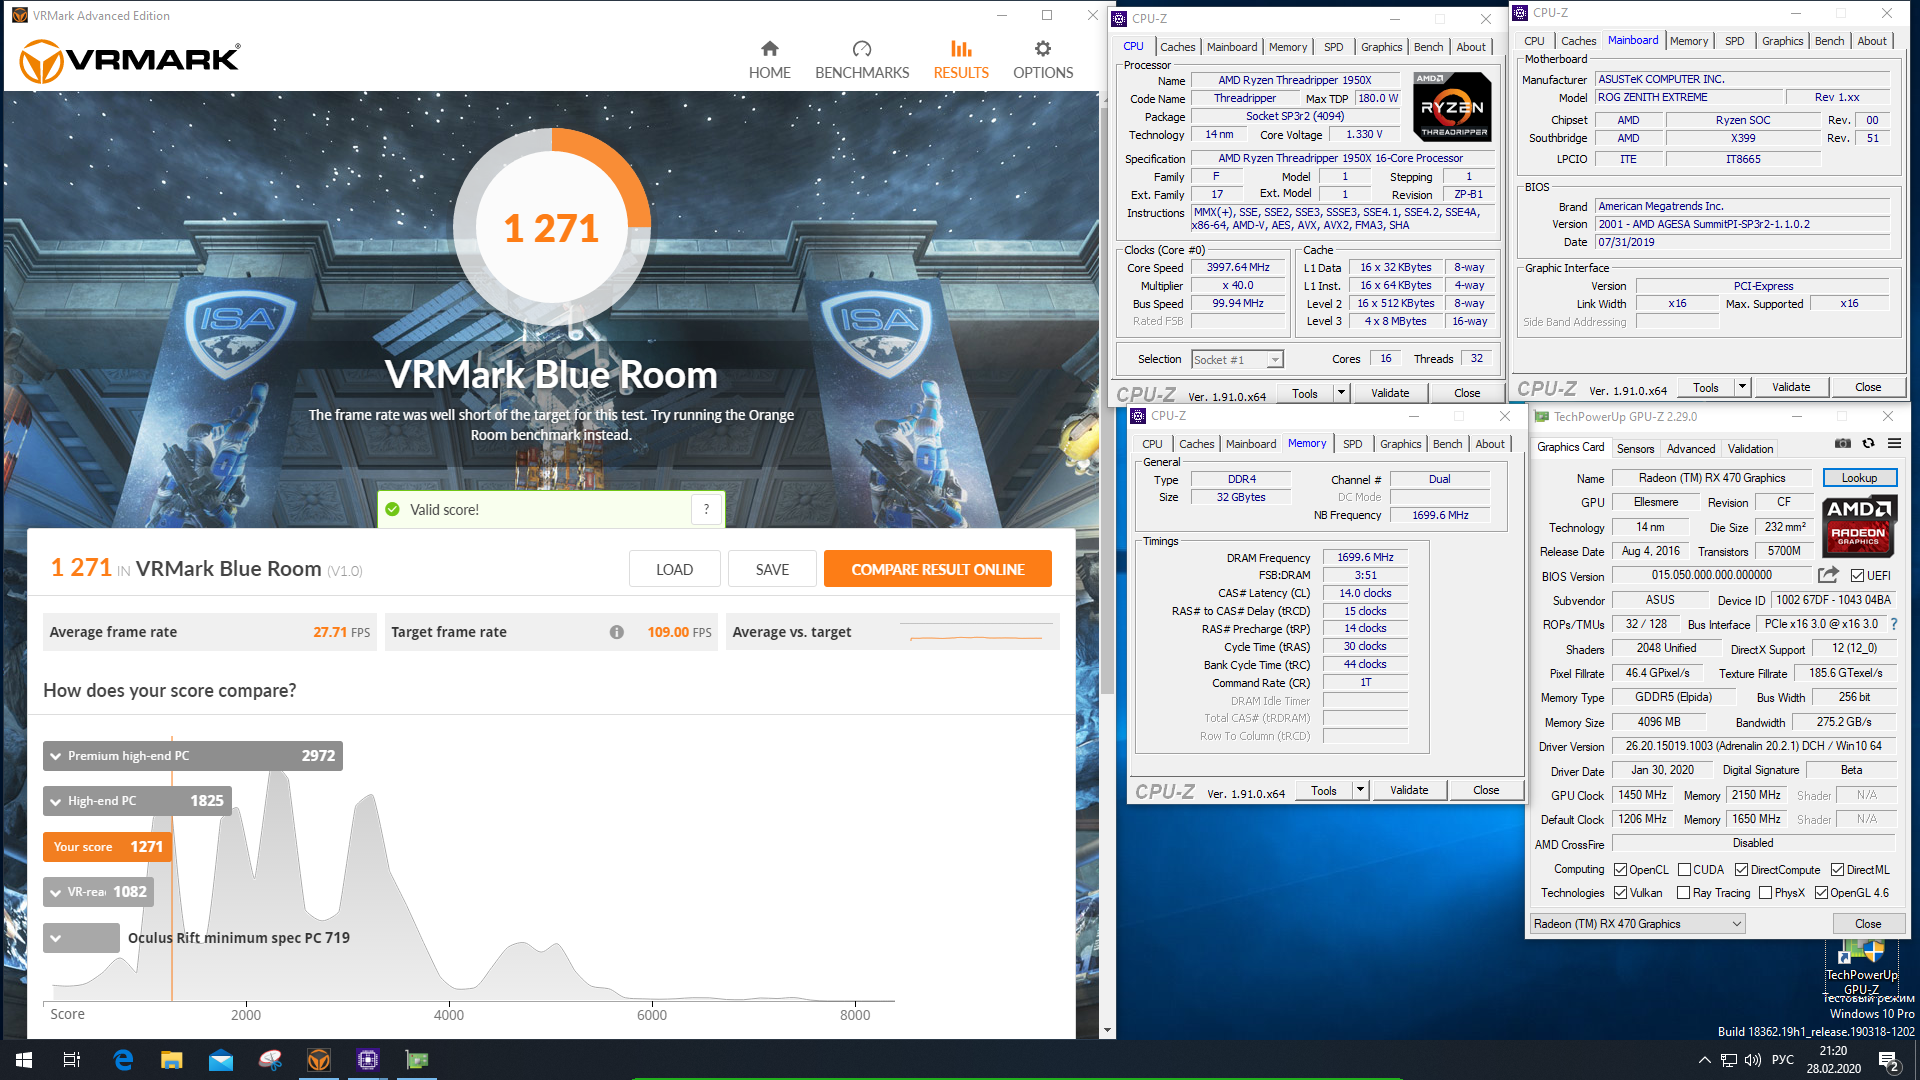Viewport: 1920px width, 1080px height.
Task: Expand the High-end PC comparison
Action: click(x=56, y=801)
